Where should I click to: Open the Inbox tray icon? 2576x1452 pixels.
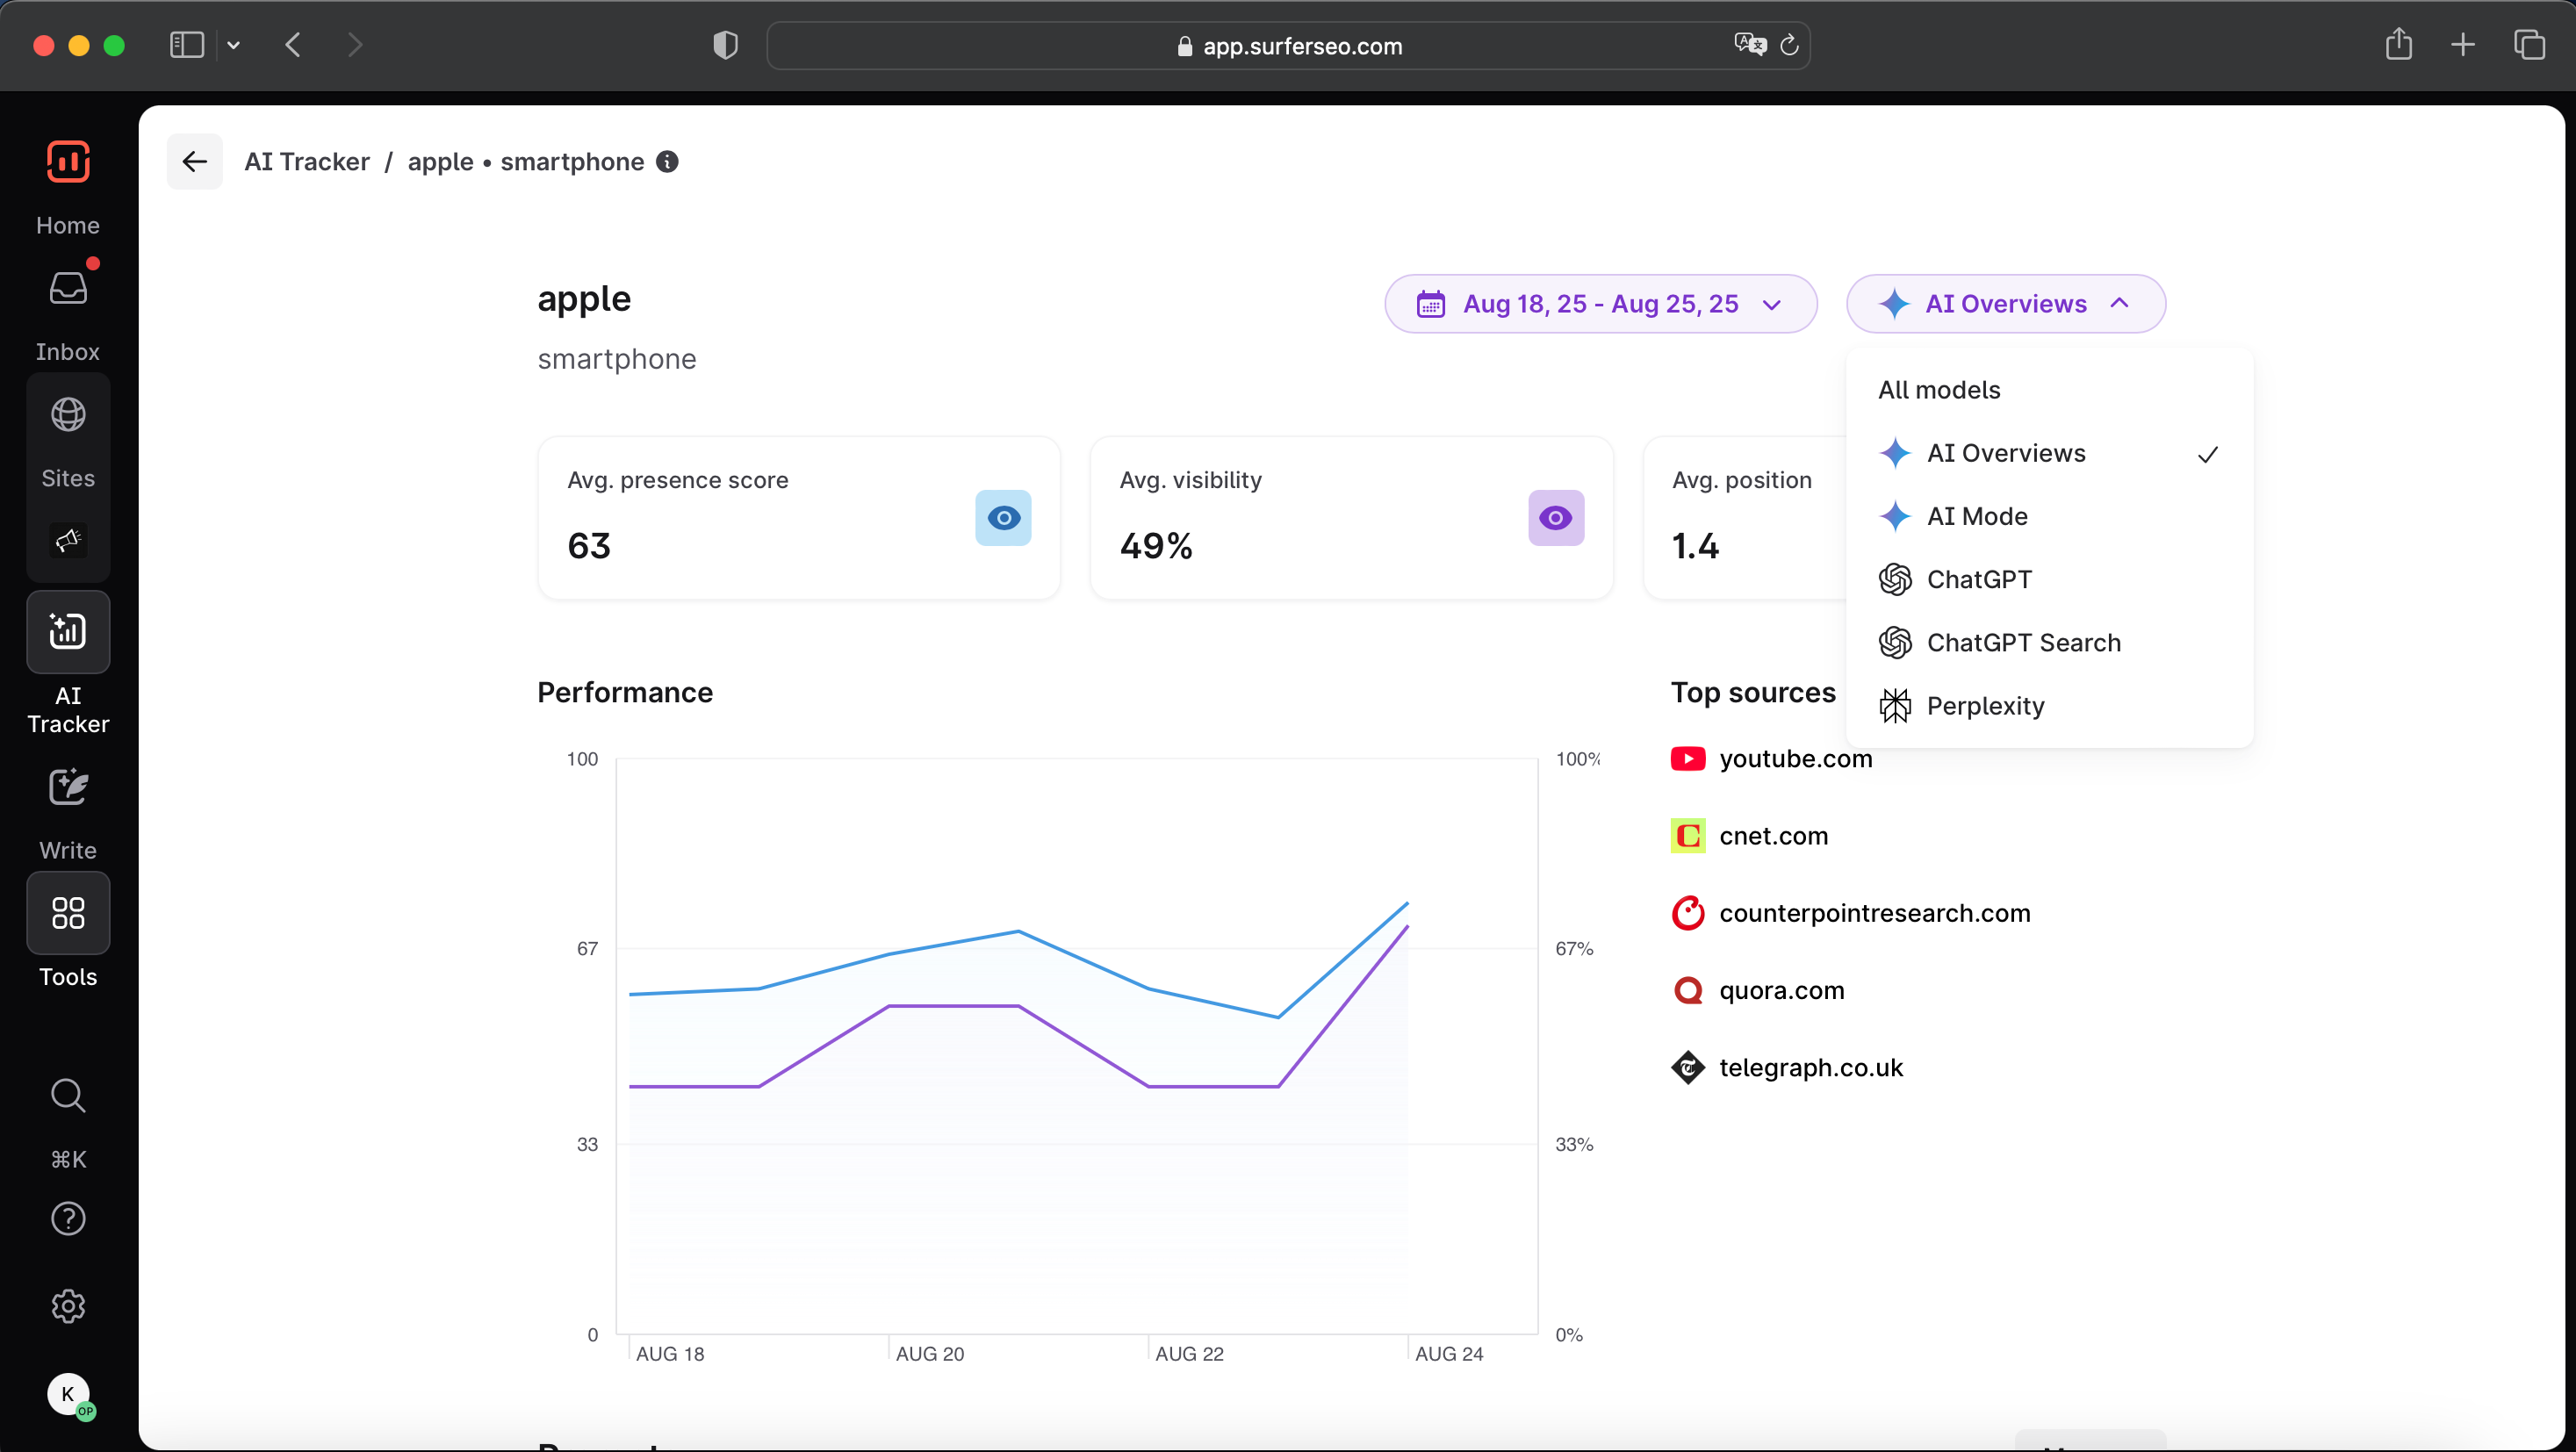68,288
